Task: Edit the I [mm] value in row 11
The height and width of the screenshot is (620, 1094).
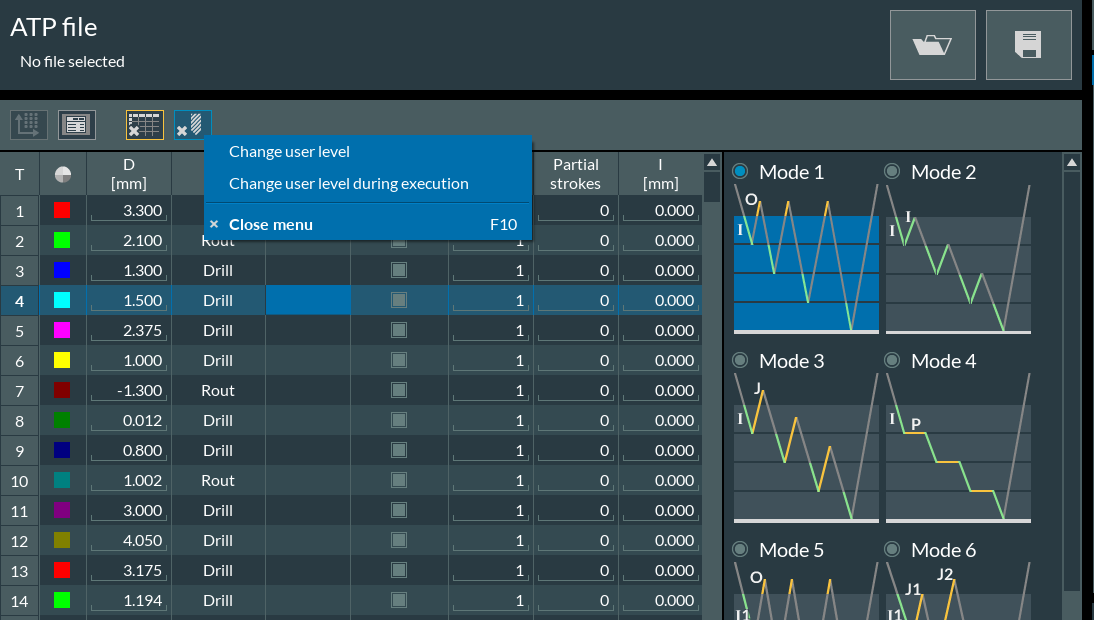Action: [660, 511]
